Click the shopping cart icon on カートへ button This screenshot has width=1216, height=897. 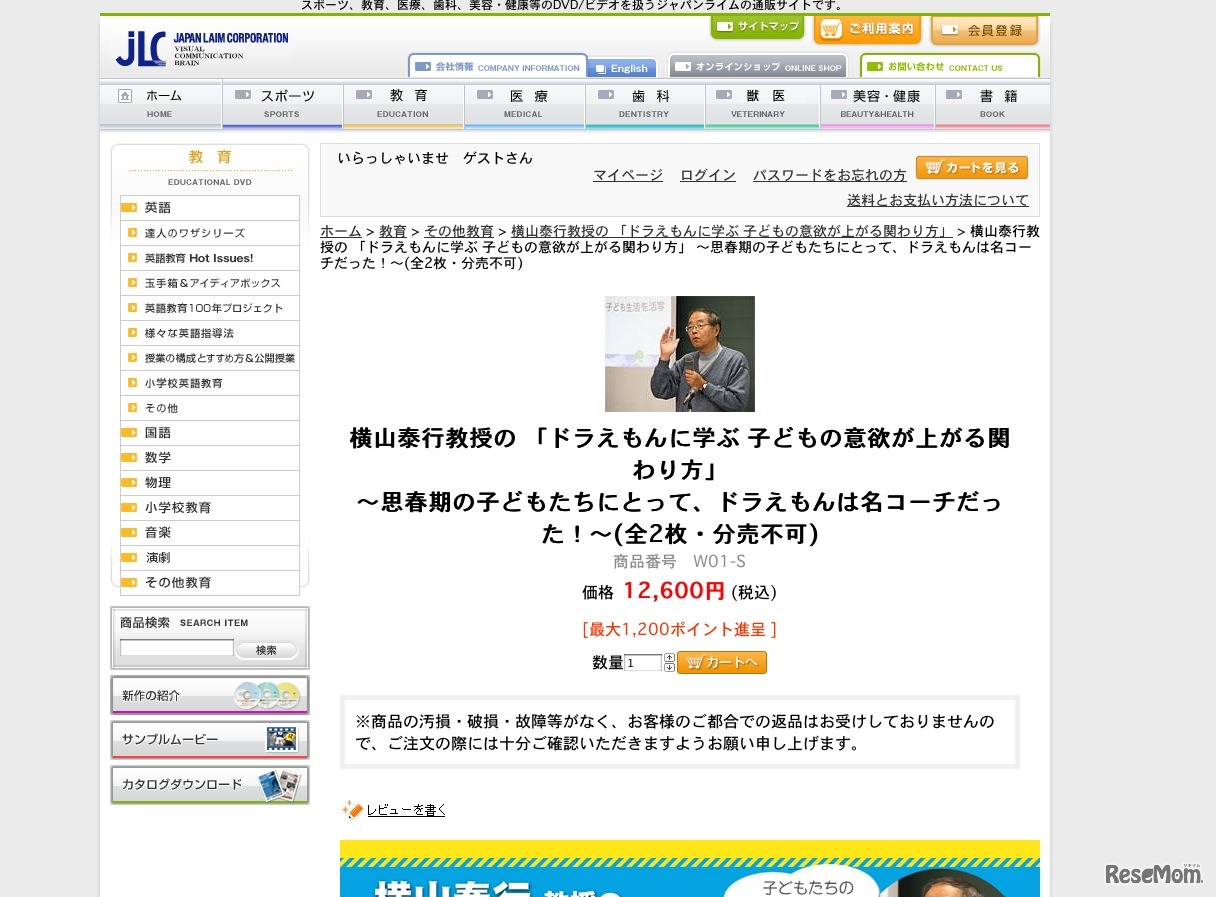(x=695, y=661)
